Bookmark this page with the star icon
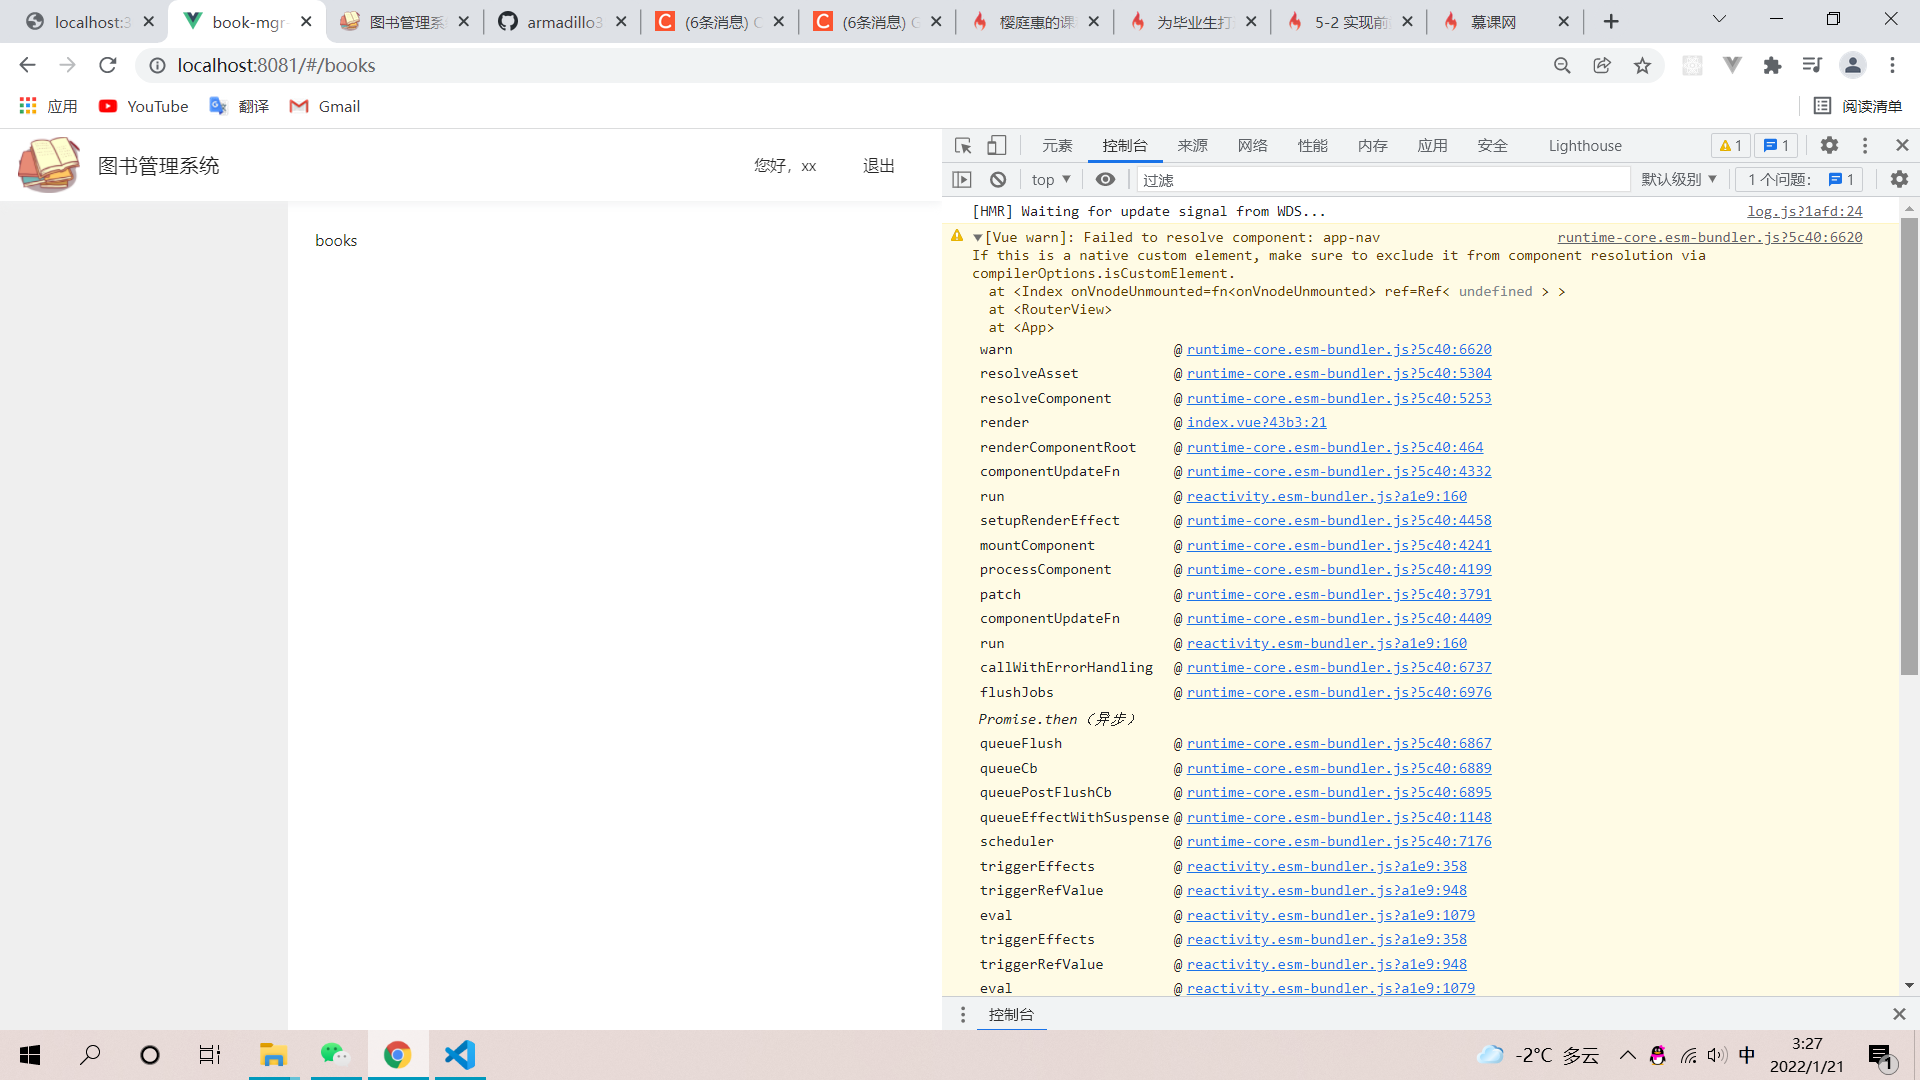Image resolution: width=1920 pixels, height=1080 pixels. (1642, 66)
